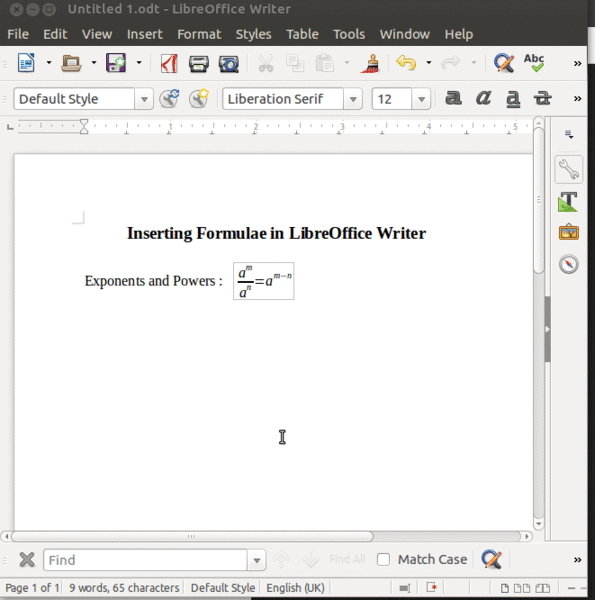Click the Copy icon

coord(295,63)
